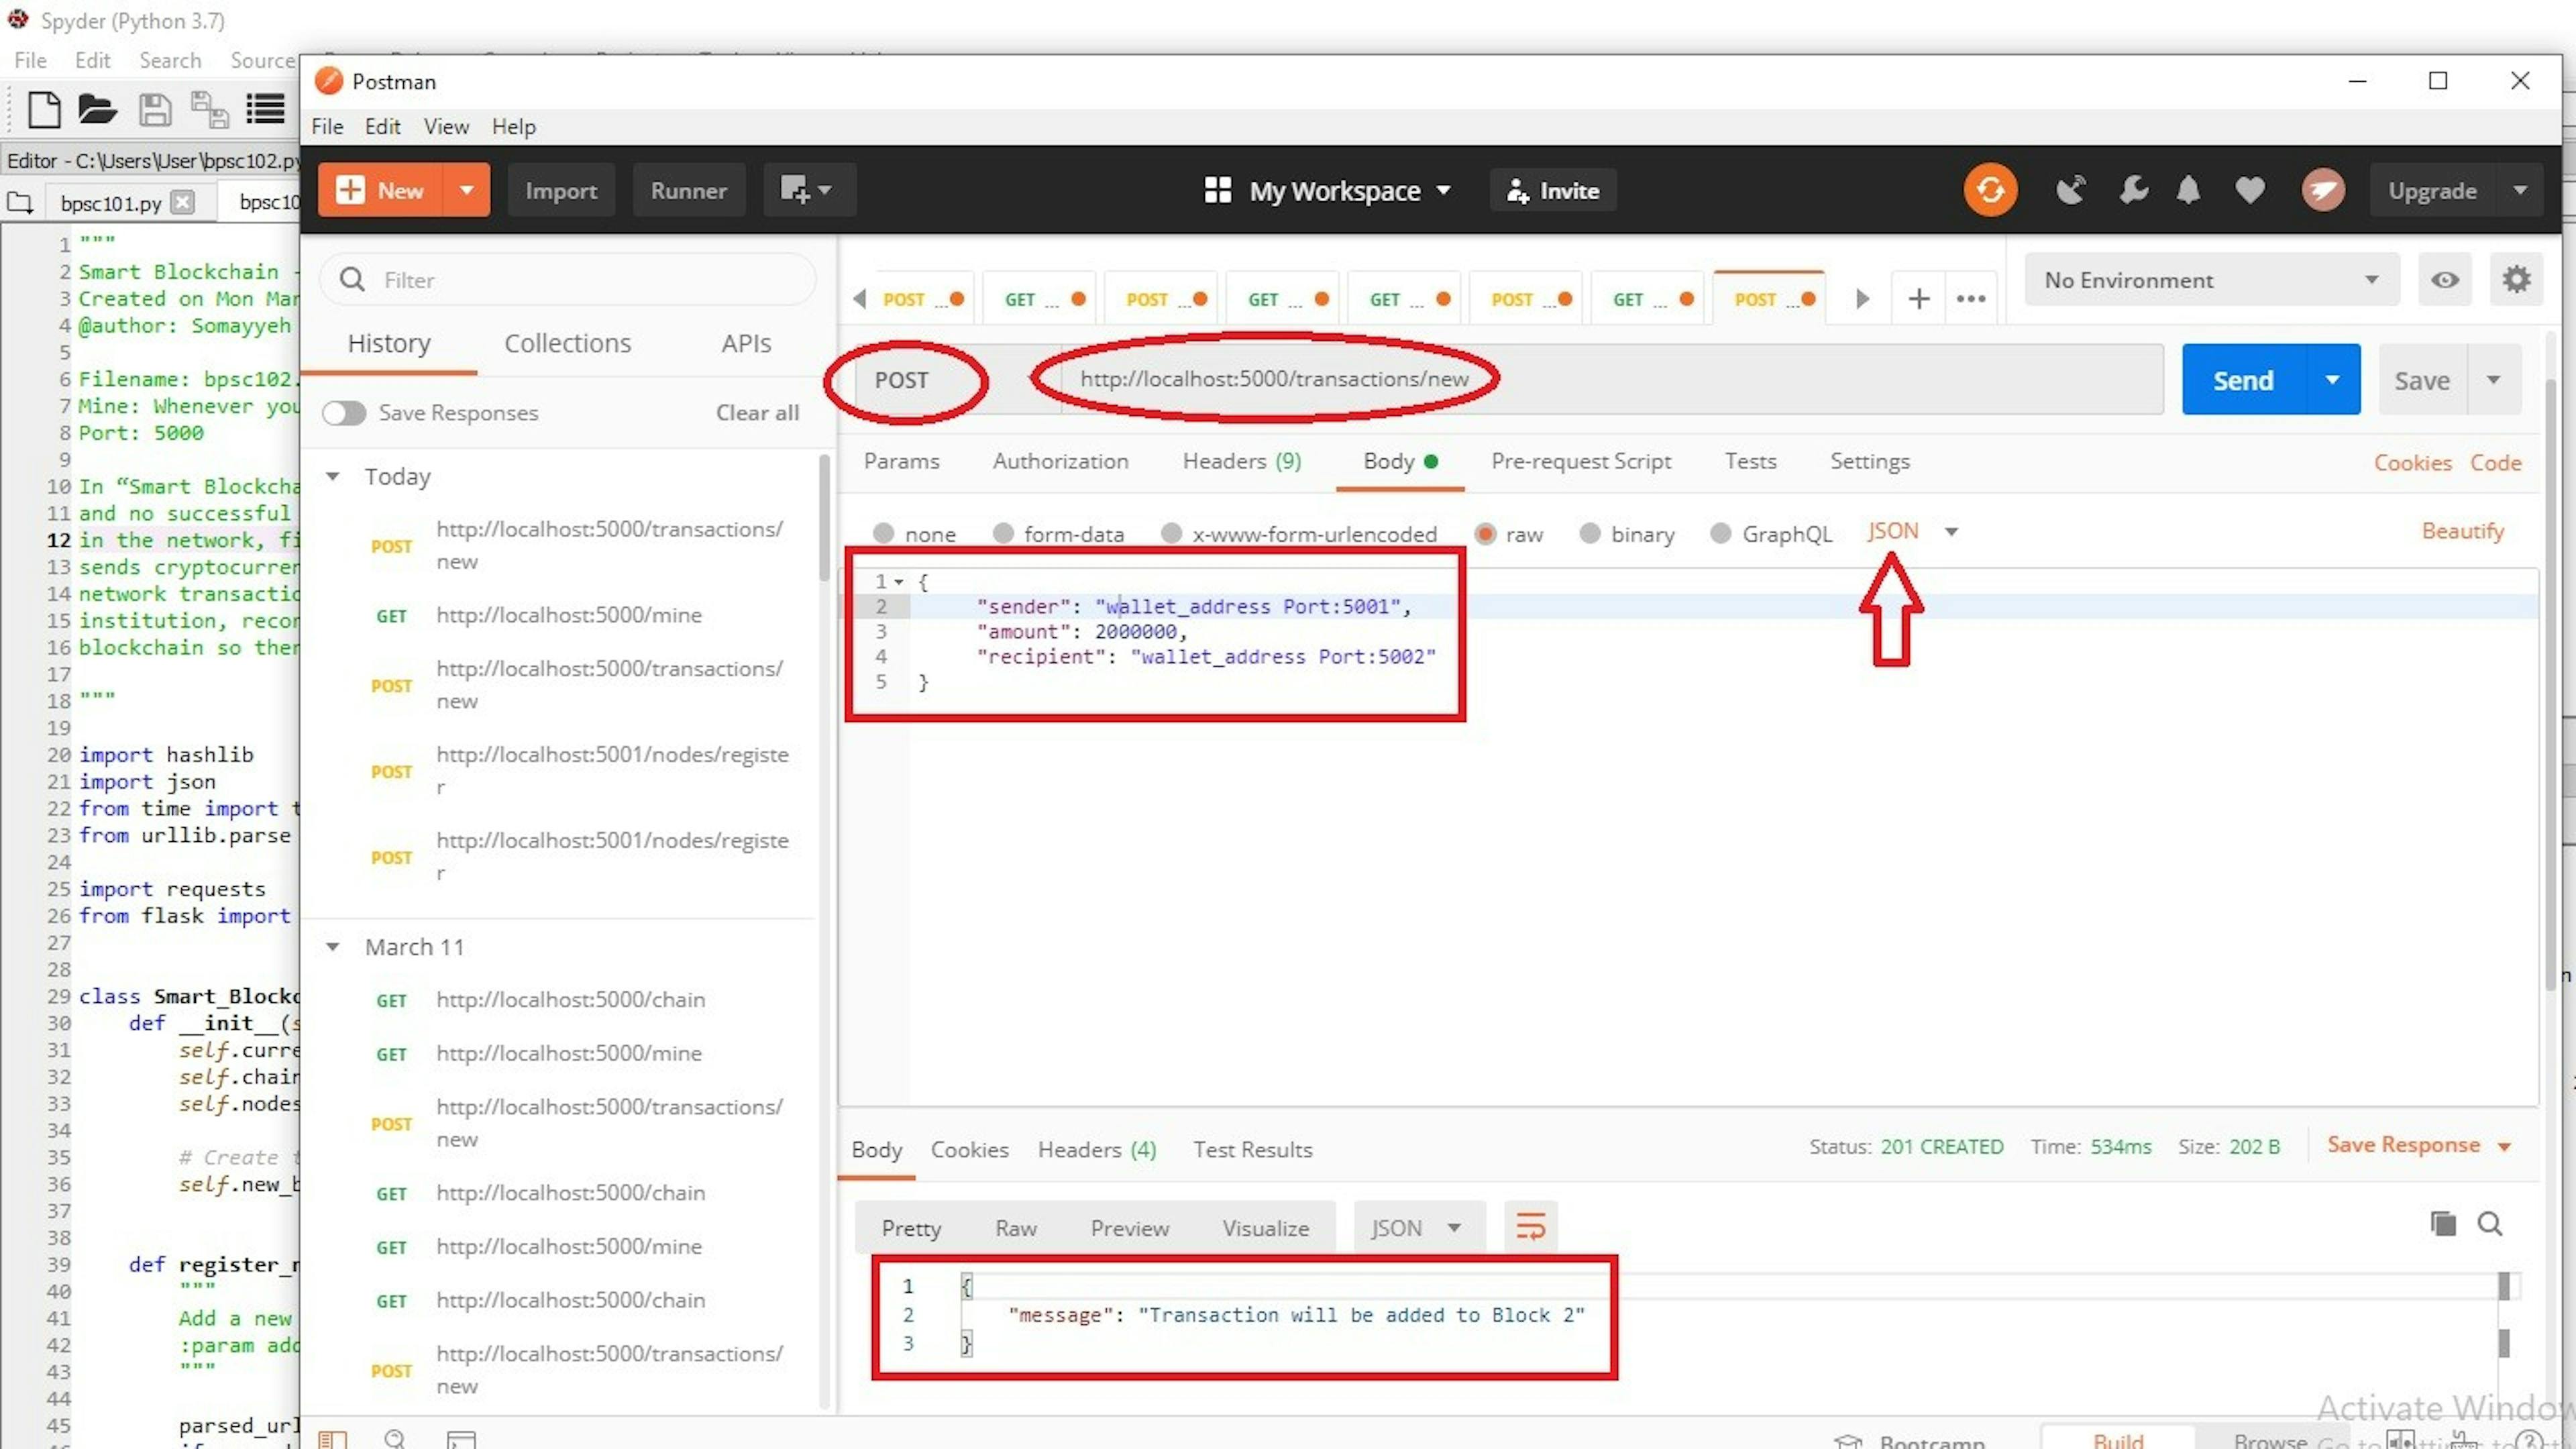Screen dimensions: 2576x1449
Task: Switch to the Collections sidebar tab
Action: click(x=567, y=343)
